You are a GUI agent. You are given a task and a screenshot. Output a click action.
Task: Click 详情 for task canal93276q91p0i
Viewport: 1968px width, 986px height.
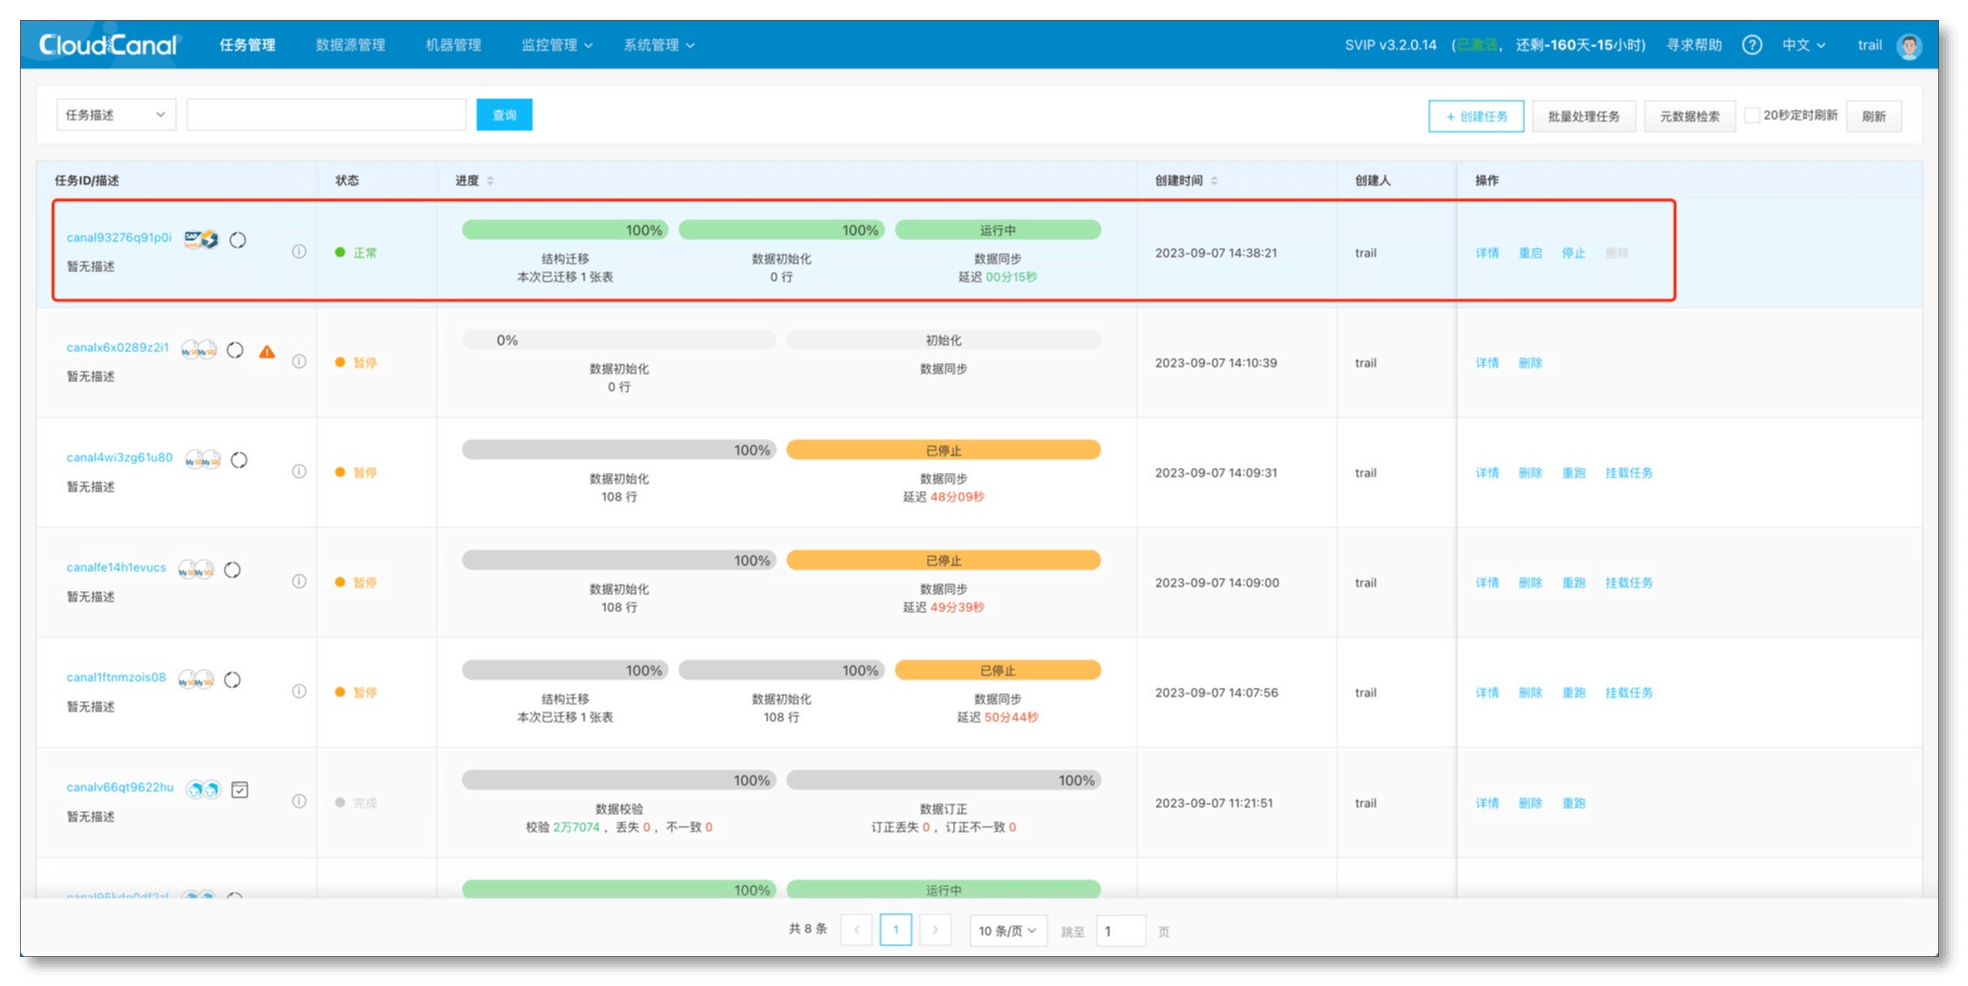click(x=1487, y=253)
